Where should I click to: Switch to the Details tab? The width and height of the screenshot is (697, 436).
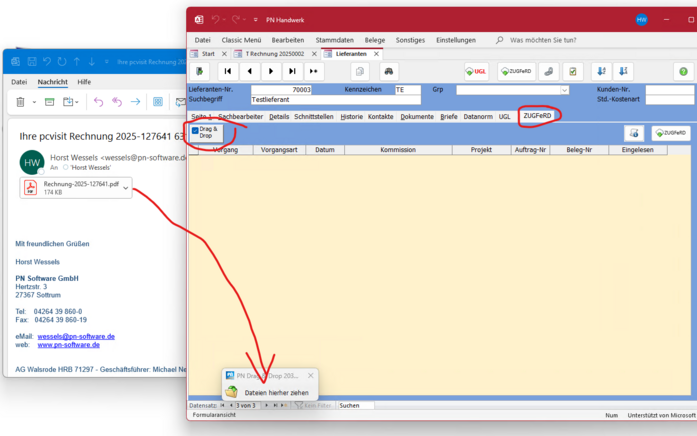[x=279, y=116]
